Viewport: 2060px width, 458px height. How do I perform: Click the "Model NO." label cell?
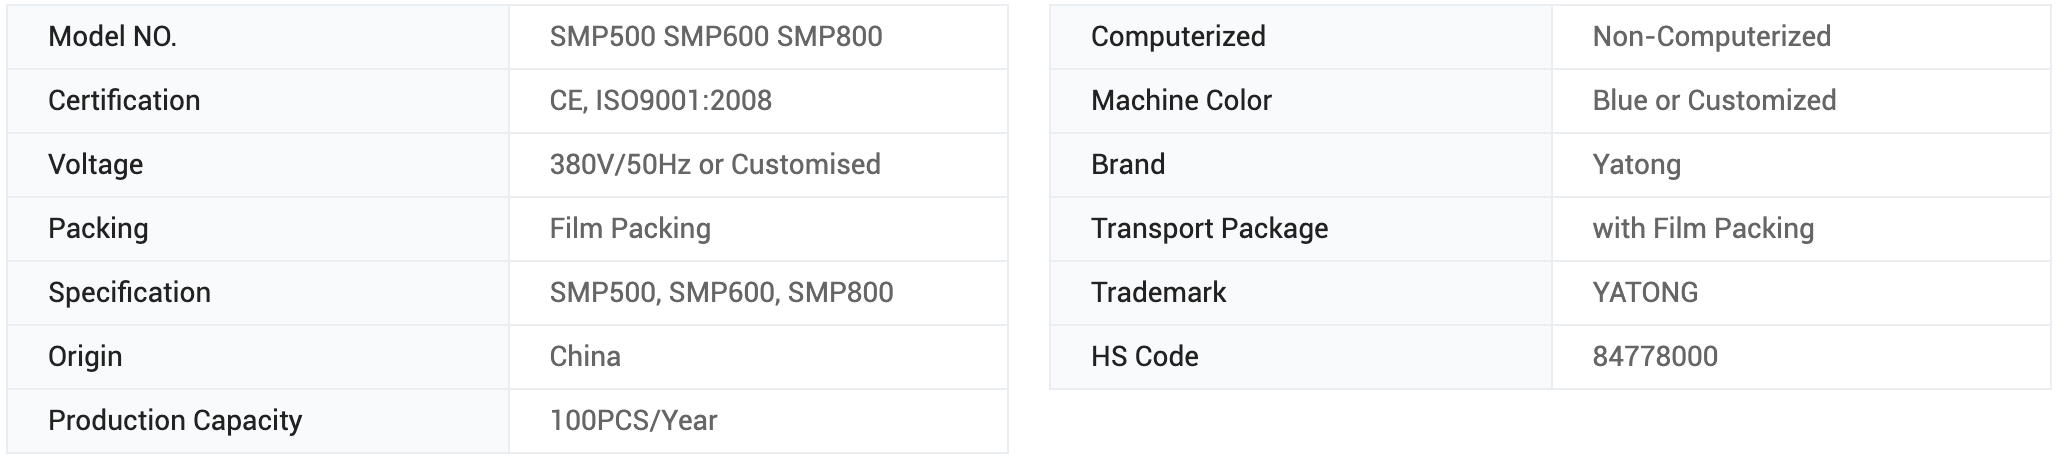coord(112,37)
